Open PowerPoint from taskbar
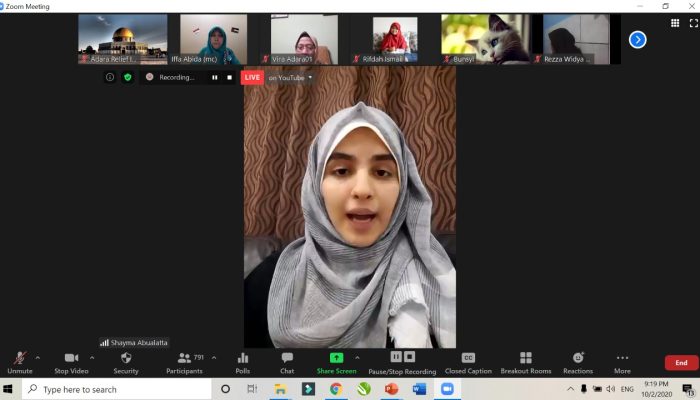Image resolution: width=700 pixels, height=400 pixels. (x=392, y=389)
